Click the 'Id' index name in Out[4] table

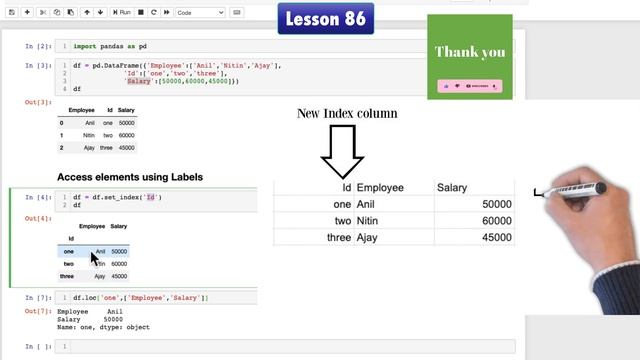pyautogui.click(x=71, y=239)
